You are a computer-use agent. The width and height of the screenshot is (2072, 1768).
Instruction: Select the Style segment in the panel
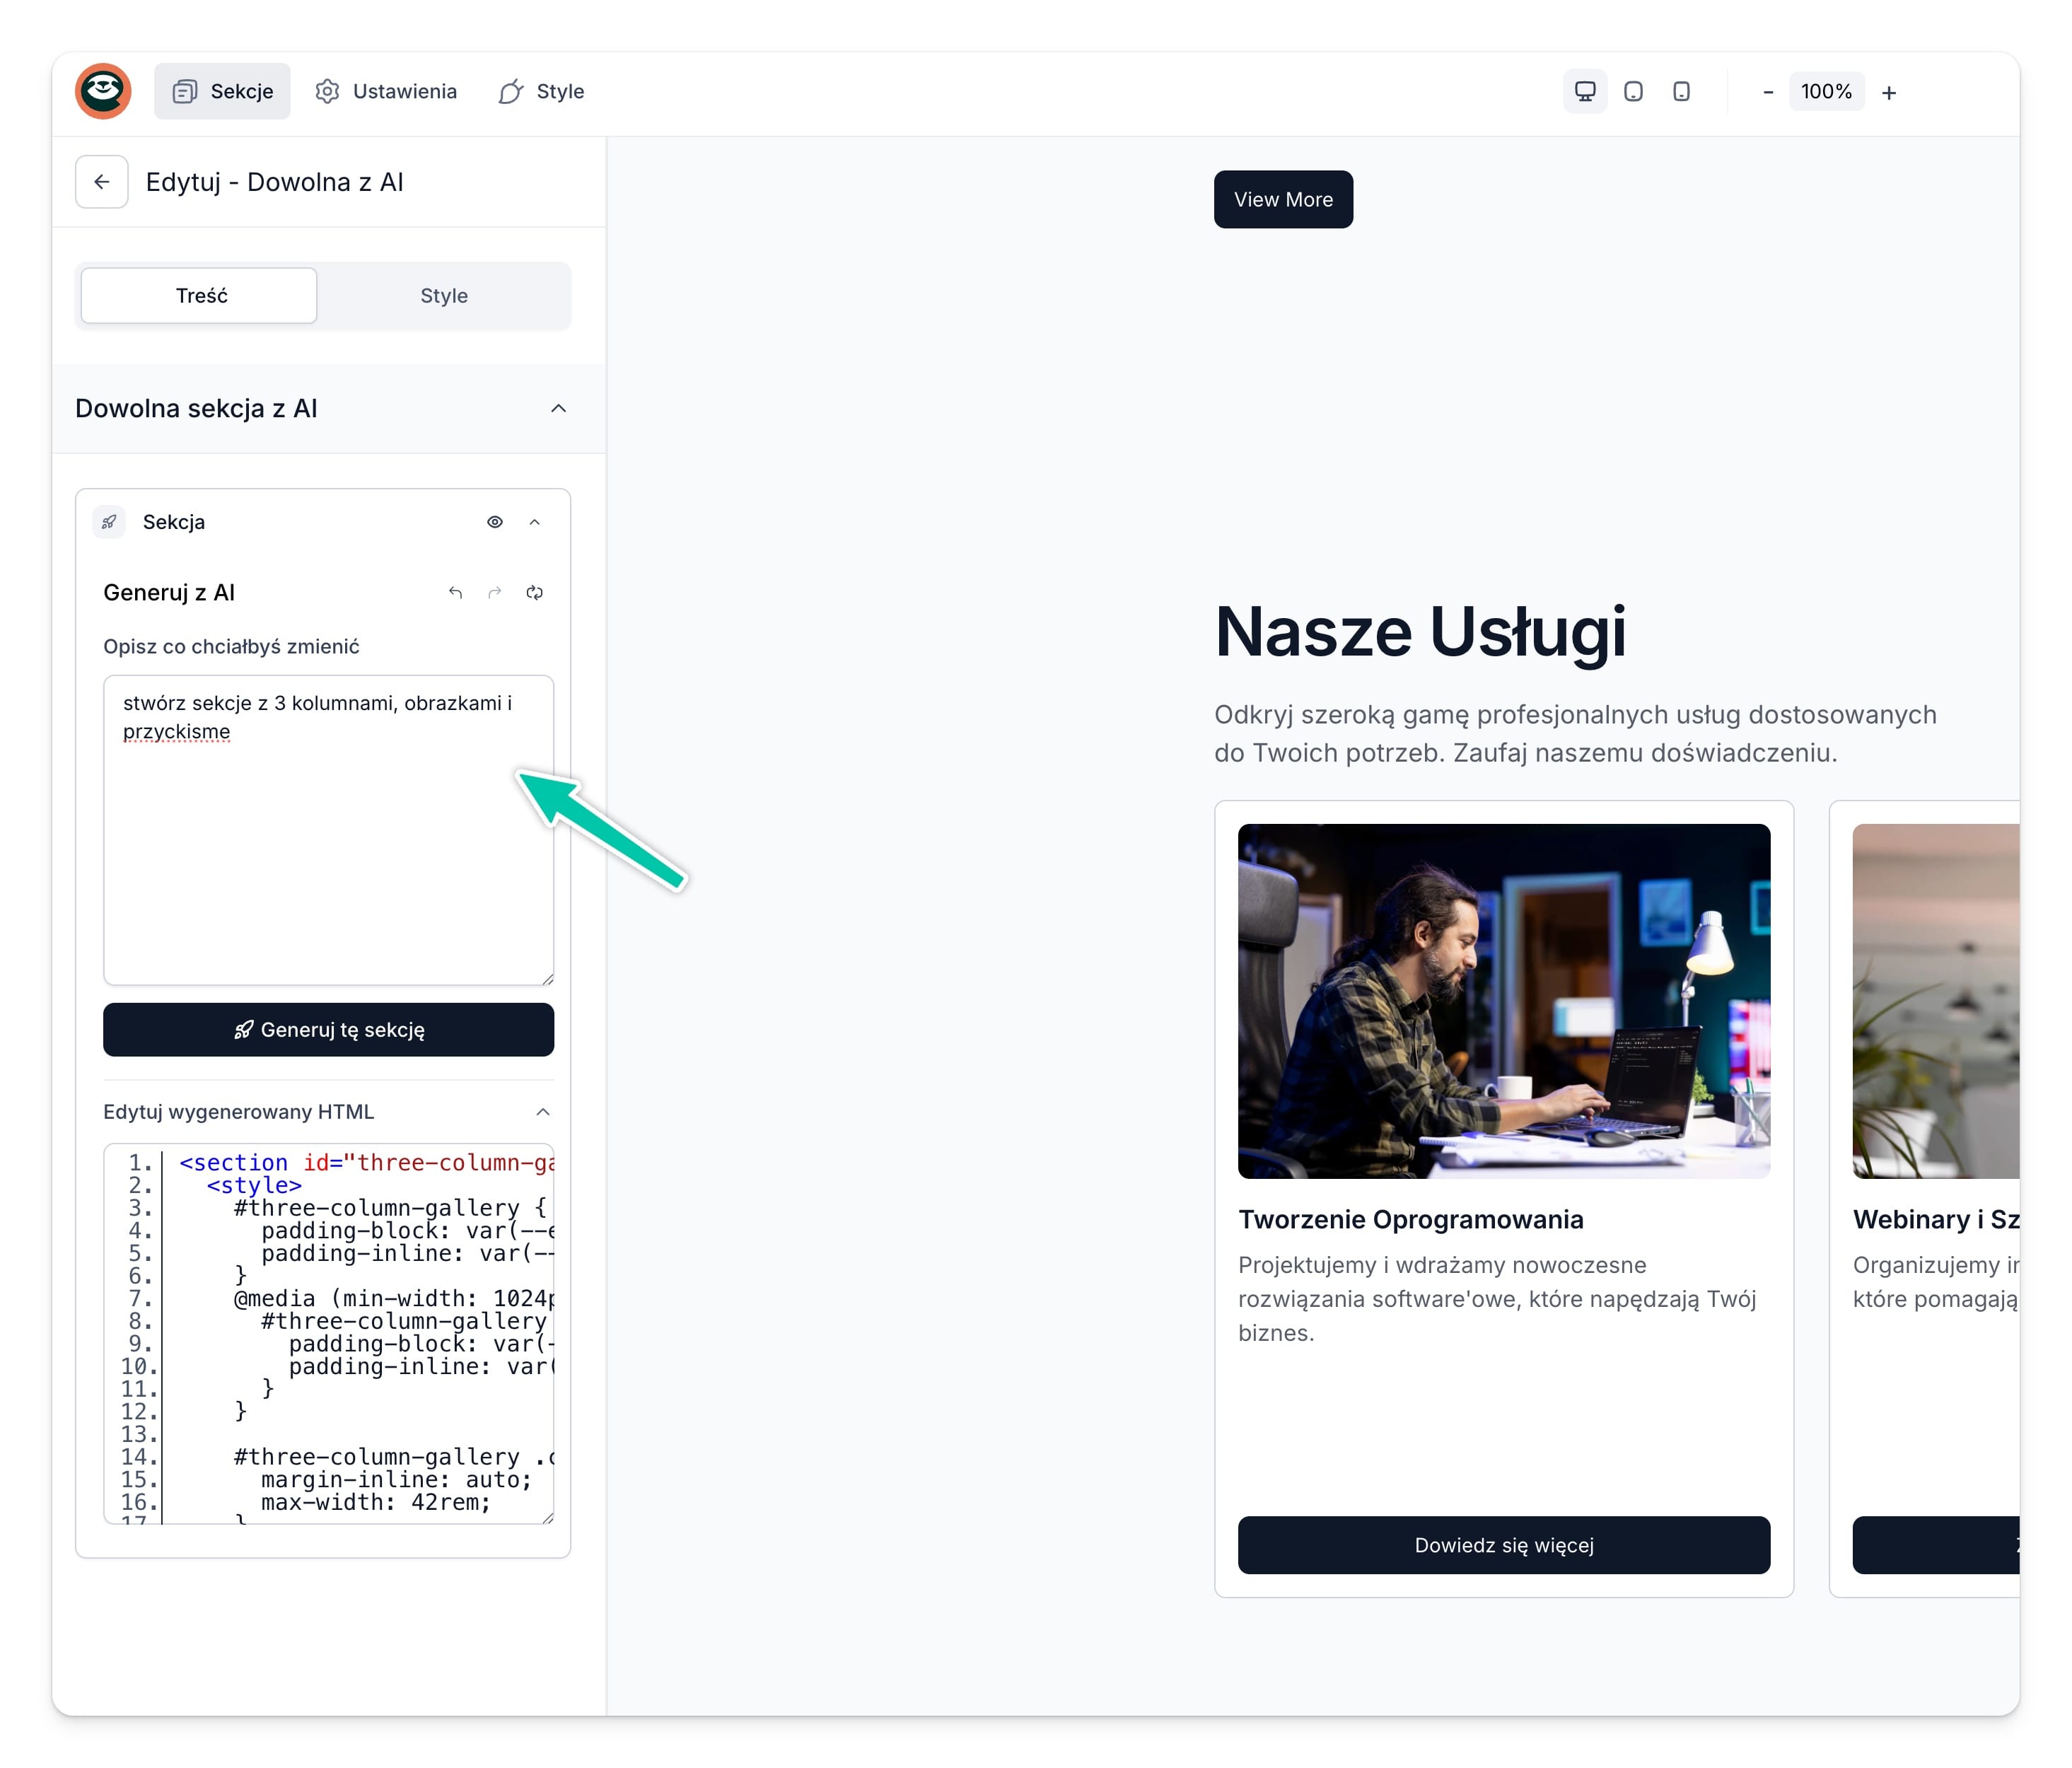pyautogui.click(x=444, y=296)
